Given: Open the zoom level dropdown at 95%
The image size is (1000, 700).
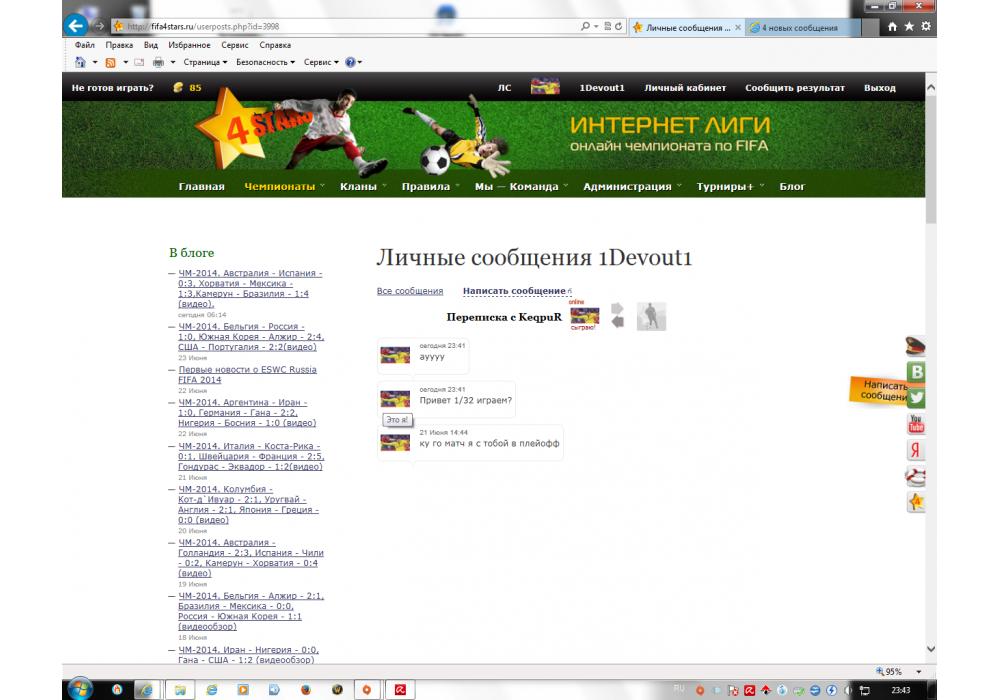Looking at the screenshot, I should pos(918,672).
